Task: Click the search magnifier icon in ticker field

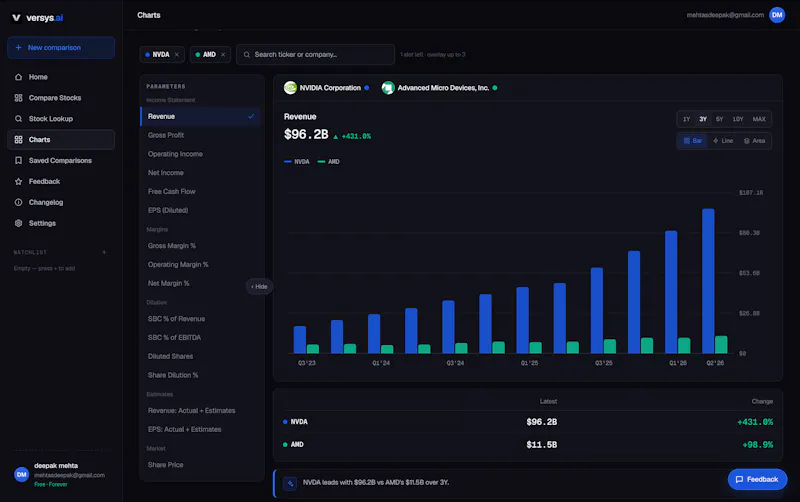Action: tap(247, 55)
